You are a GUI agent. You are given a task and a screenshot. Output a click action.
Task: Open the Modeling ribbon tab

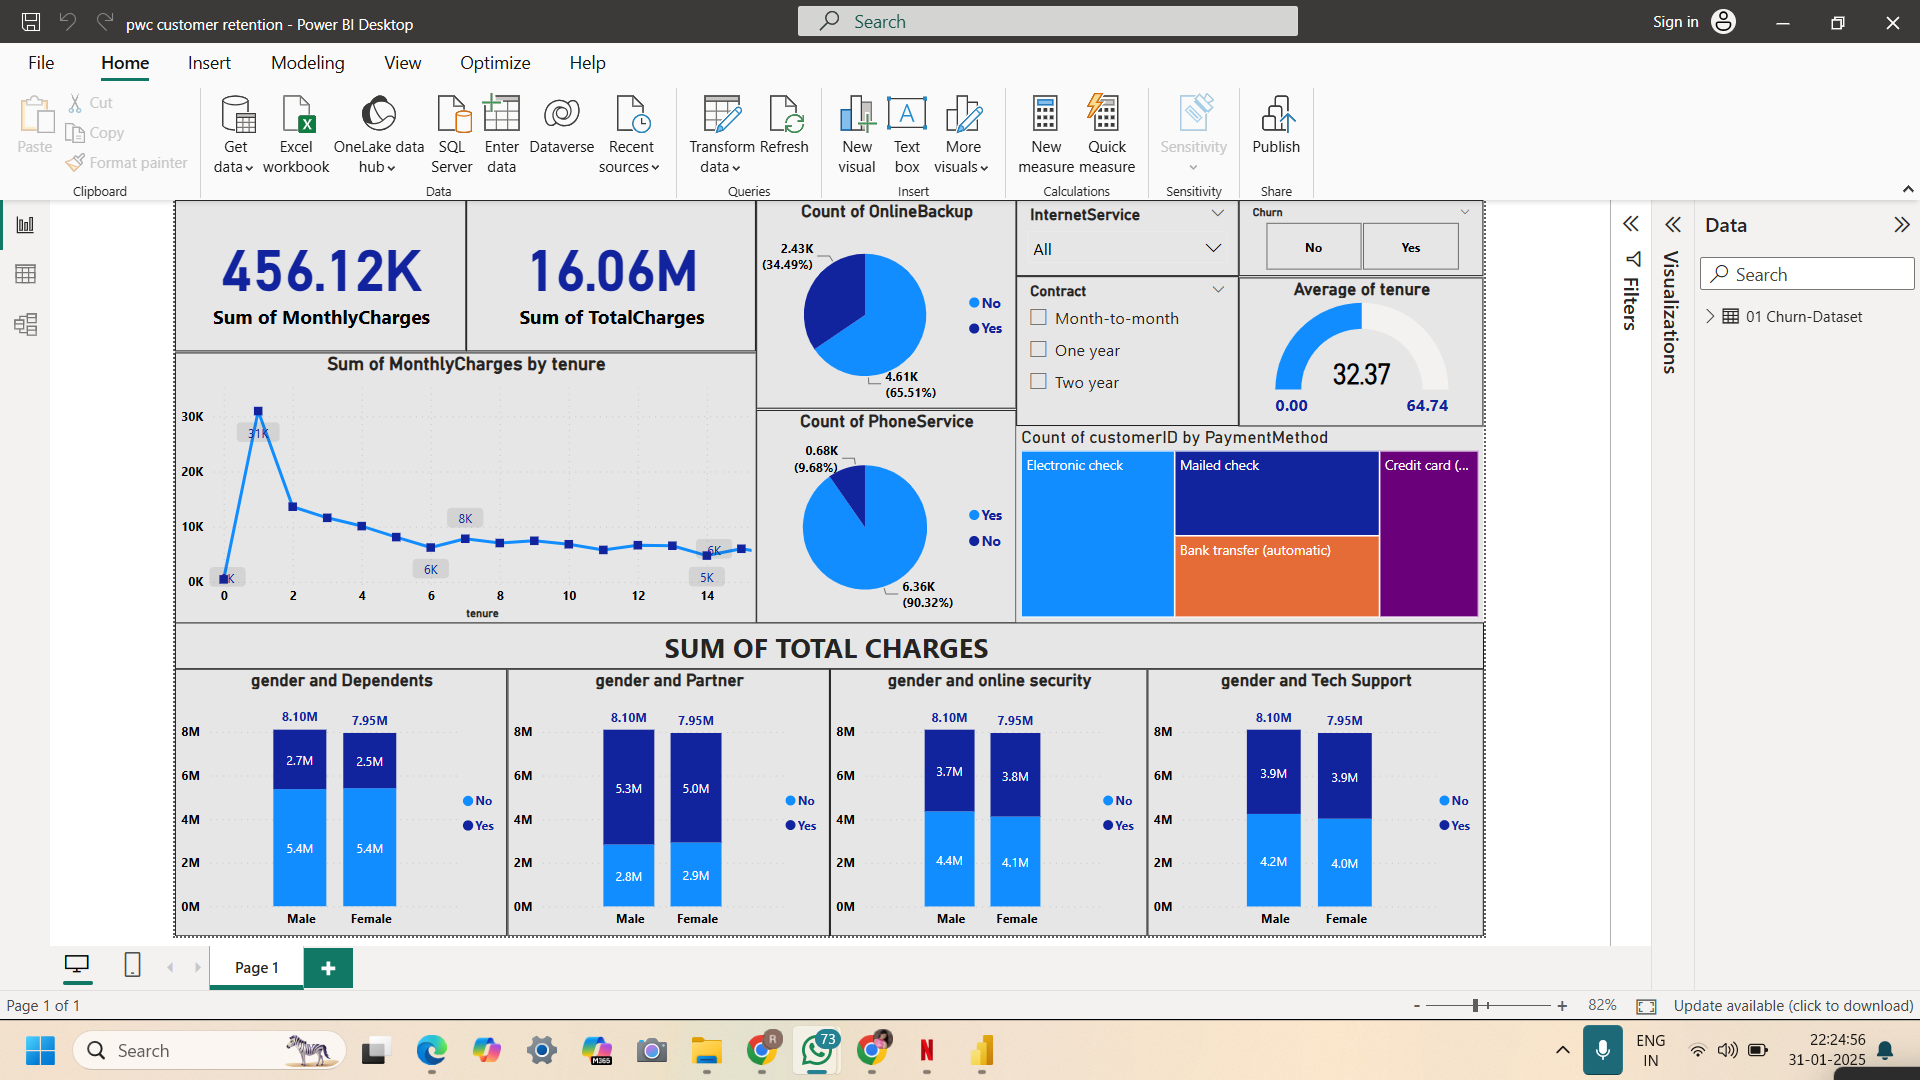[307, 63]
